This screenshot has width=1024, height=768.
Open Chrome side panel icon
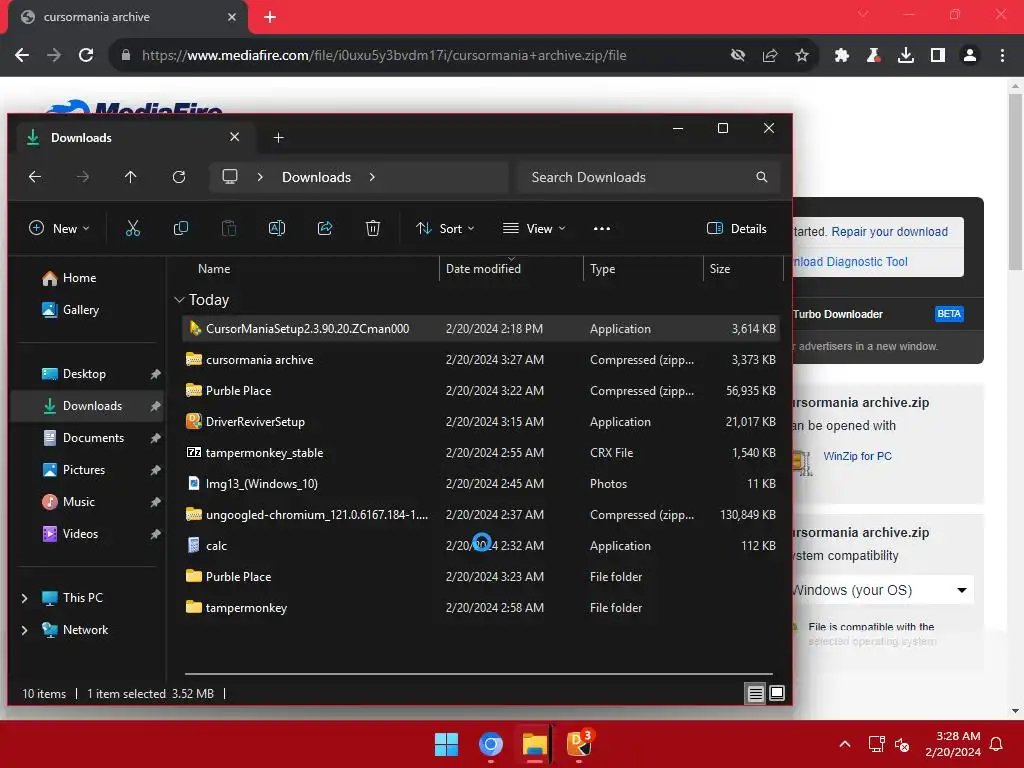[938, 56]
